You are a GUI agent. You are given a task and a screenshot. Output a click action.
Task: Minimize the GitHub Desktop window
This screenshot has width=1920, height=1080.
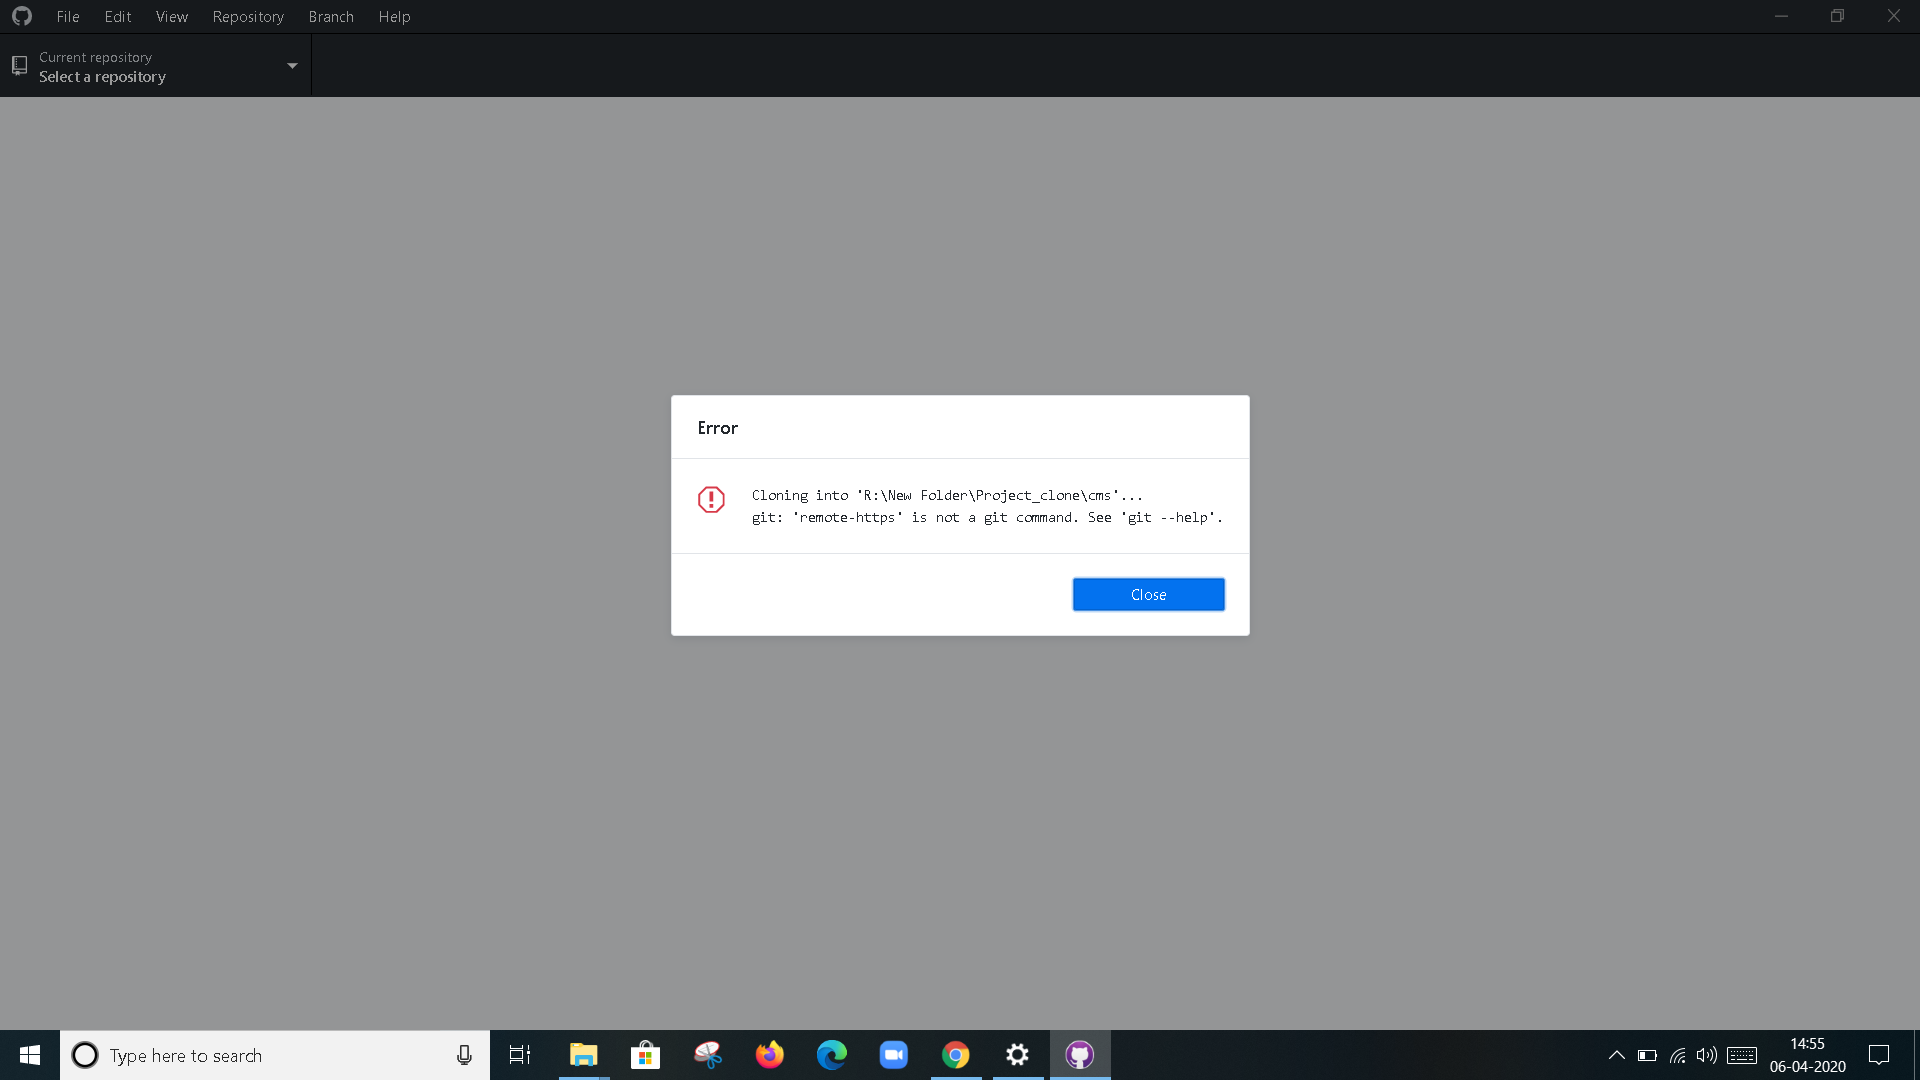click(1781, 16)
